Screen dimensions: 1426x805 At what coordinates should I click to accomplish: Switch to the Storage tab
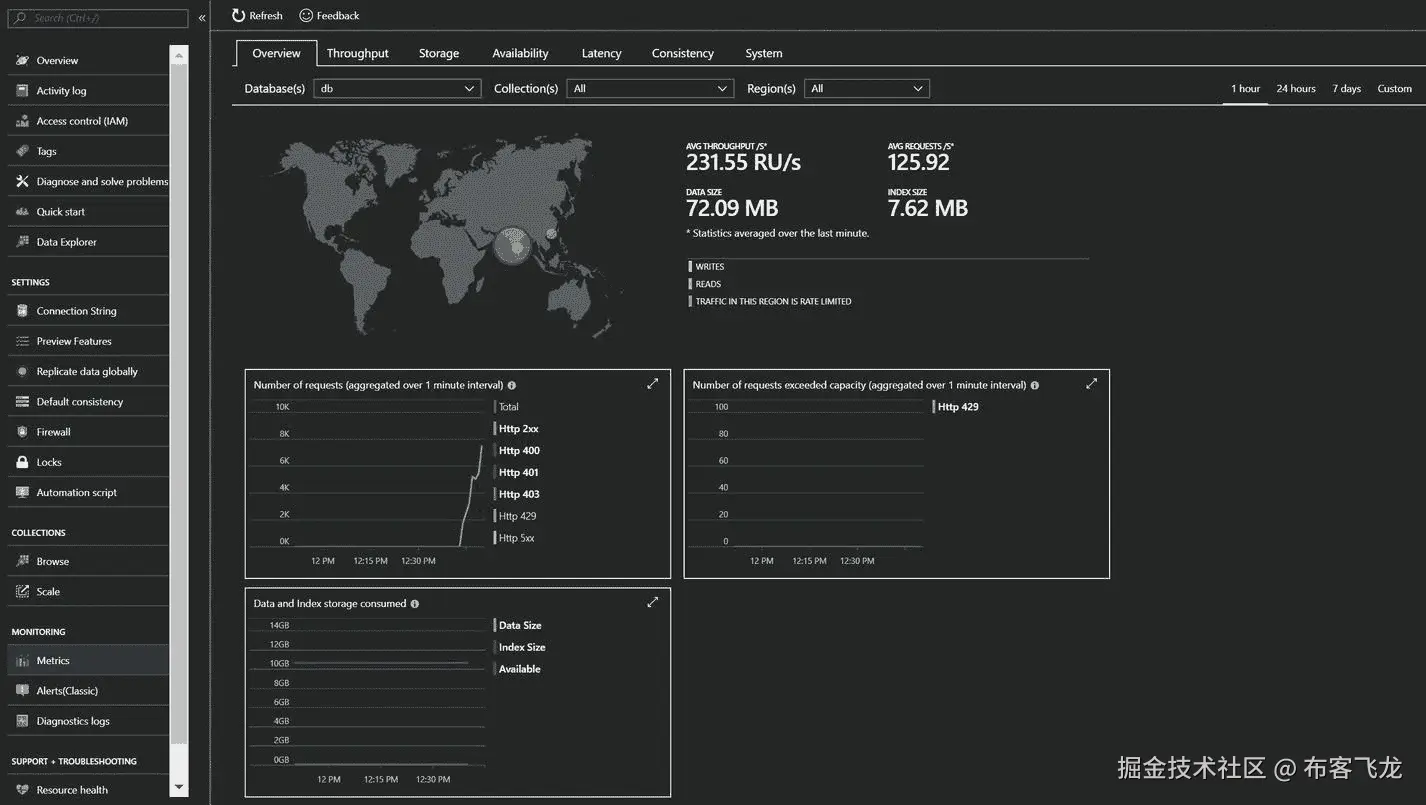tap(439, 53)
